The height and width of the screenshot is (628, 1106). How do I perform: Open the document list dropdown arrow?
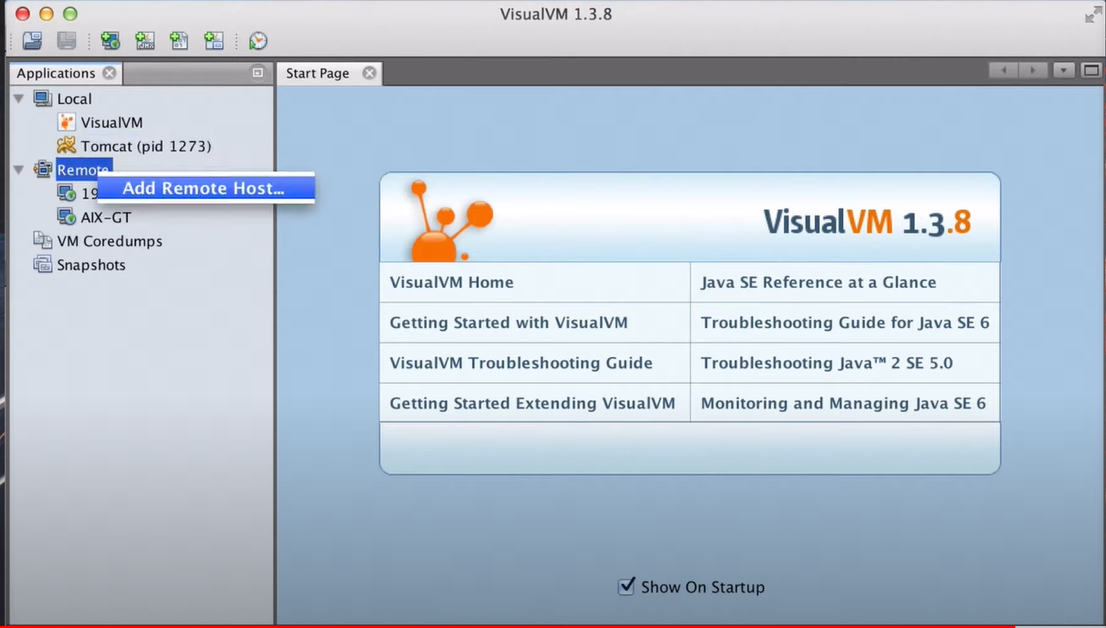click(x=1064, y=71)
